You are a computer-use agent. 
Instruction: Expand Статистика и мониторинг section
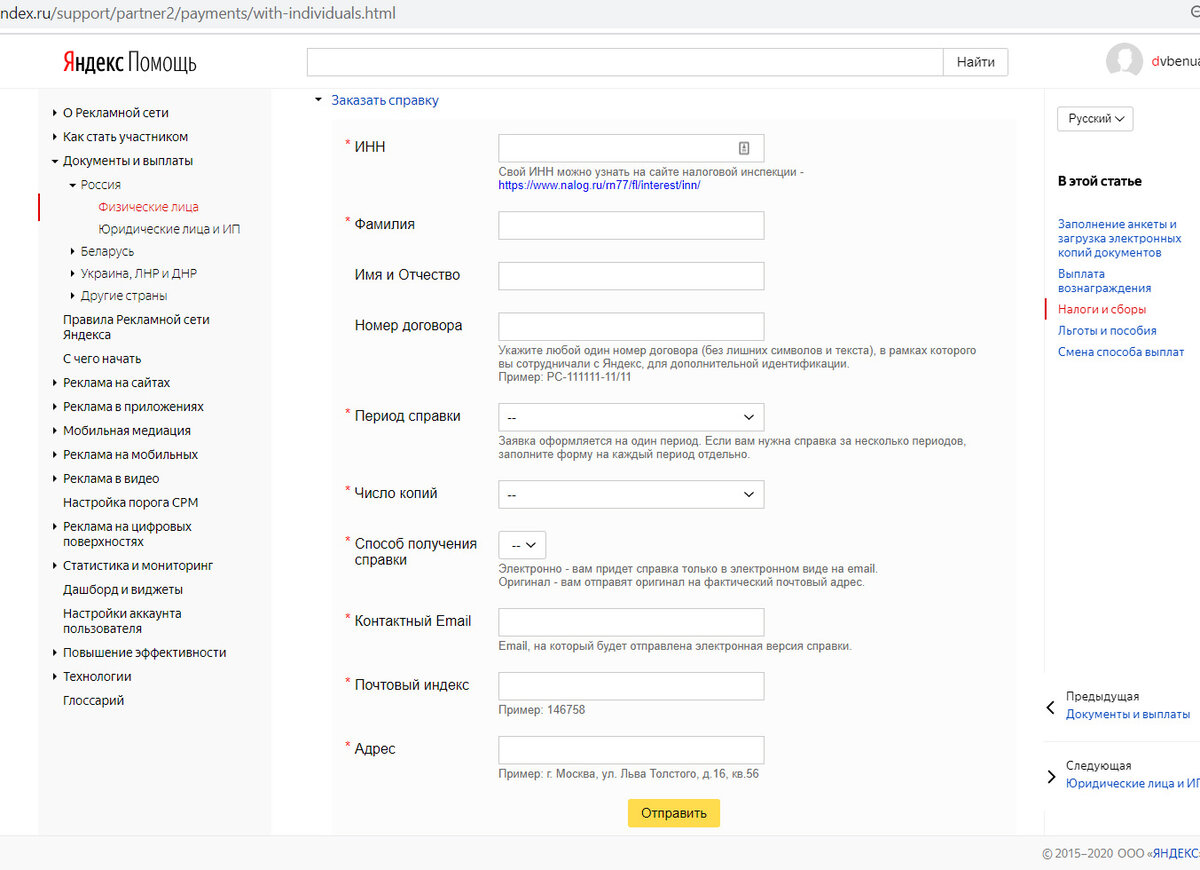(x=55, y=566)
